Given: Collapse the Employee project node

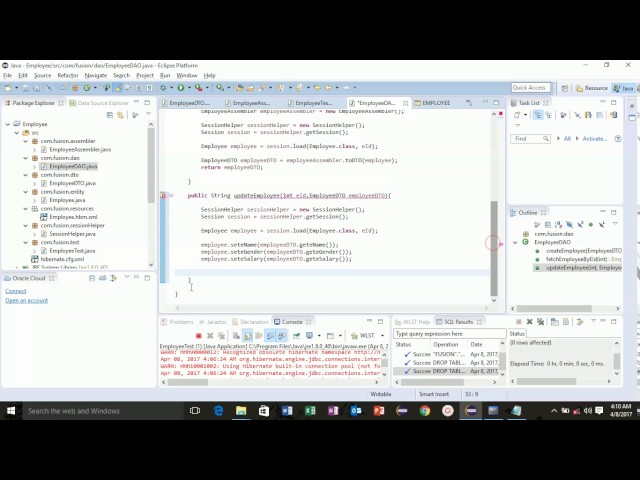Looking at the screenshot, I should tap(8, 124).
